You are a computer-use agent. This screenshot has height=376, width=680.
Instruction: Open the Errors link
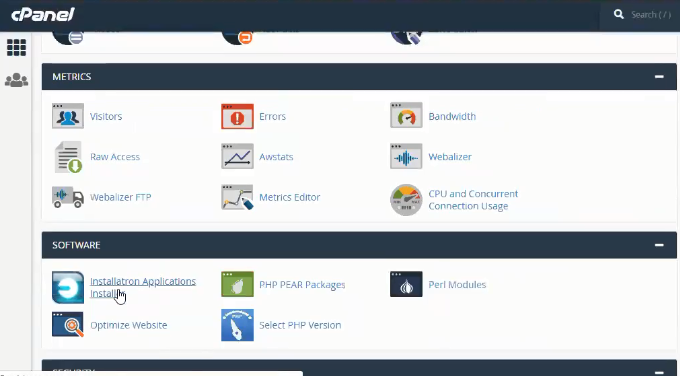point(272,116)
